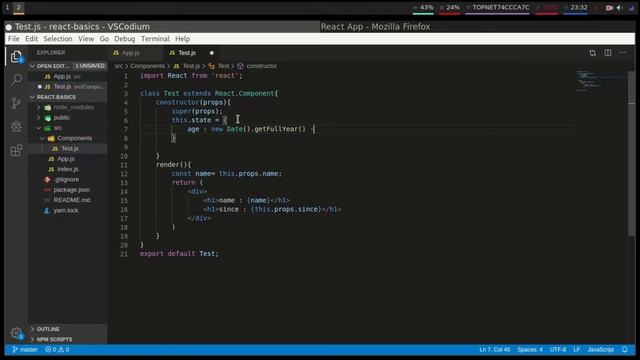Image resolution: width=640 pixels, height=360 pixels.
Task: Expand the NPM Scripts section
Action: click(x=67, y=339)
